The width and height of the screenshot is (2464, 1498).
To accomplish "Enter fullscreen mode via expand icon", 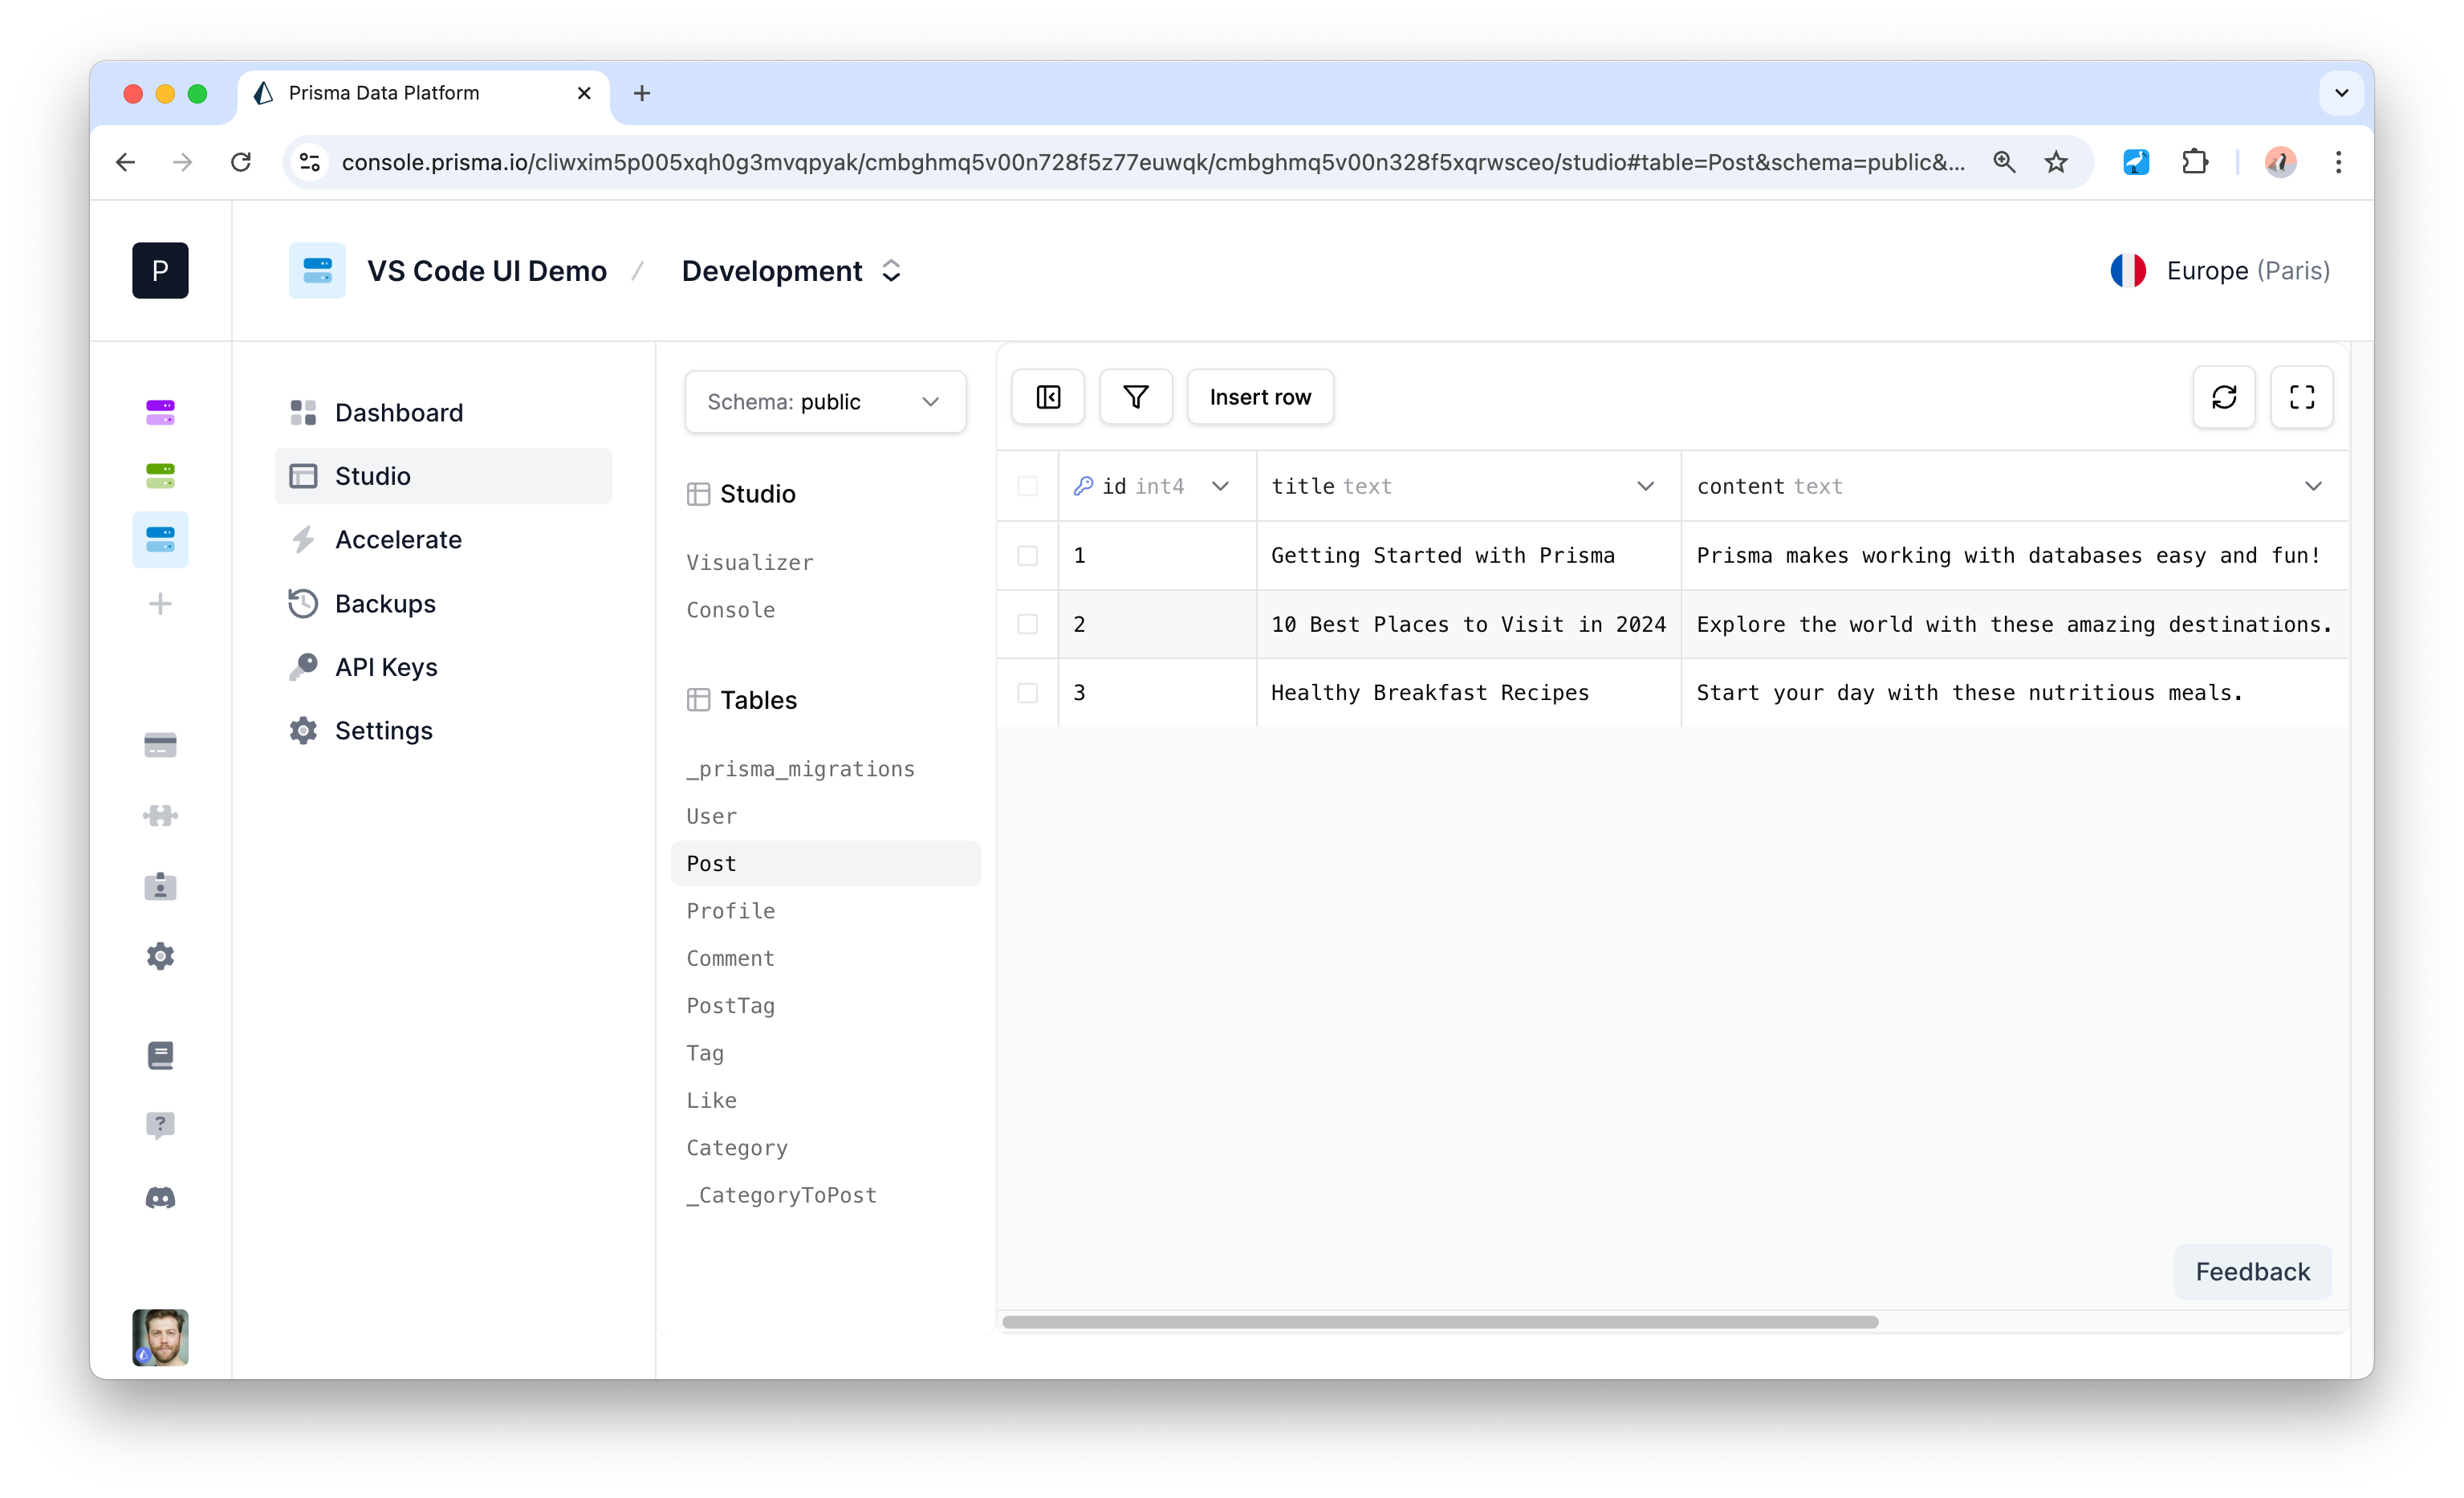I will [x=2301, y=397].
